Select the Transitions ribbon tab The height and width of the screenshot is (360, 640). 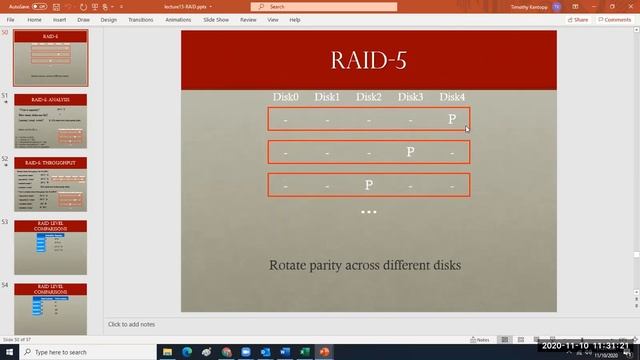click(141, 20)
